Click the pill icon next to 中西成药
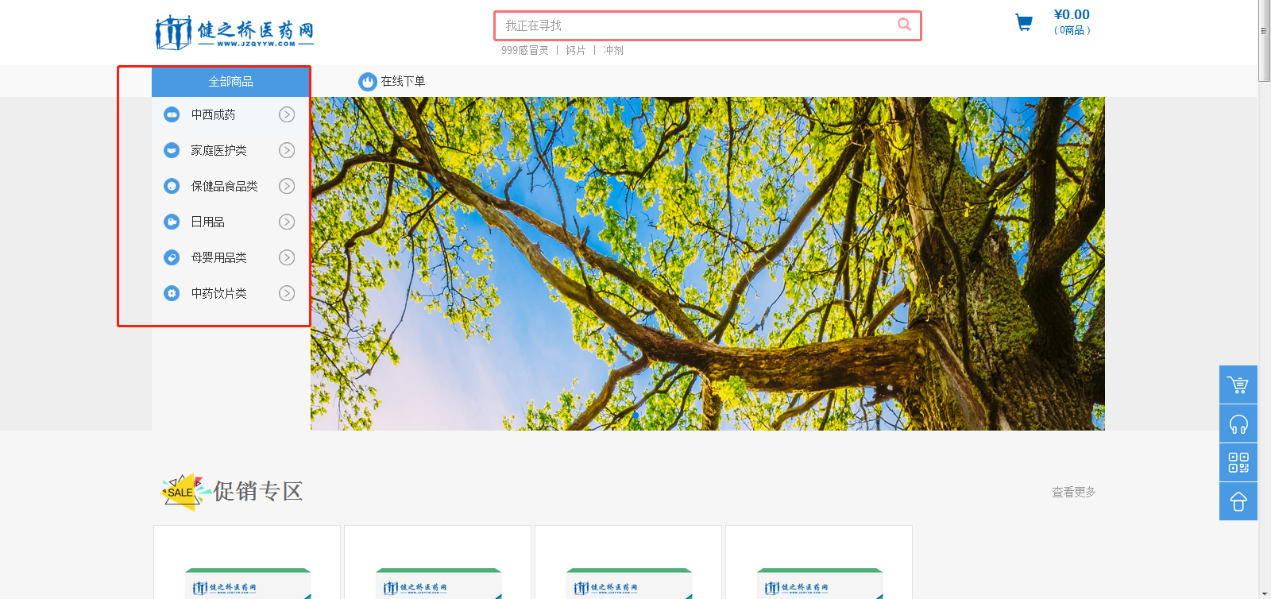 (x=171, y=115)
